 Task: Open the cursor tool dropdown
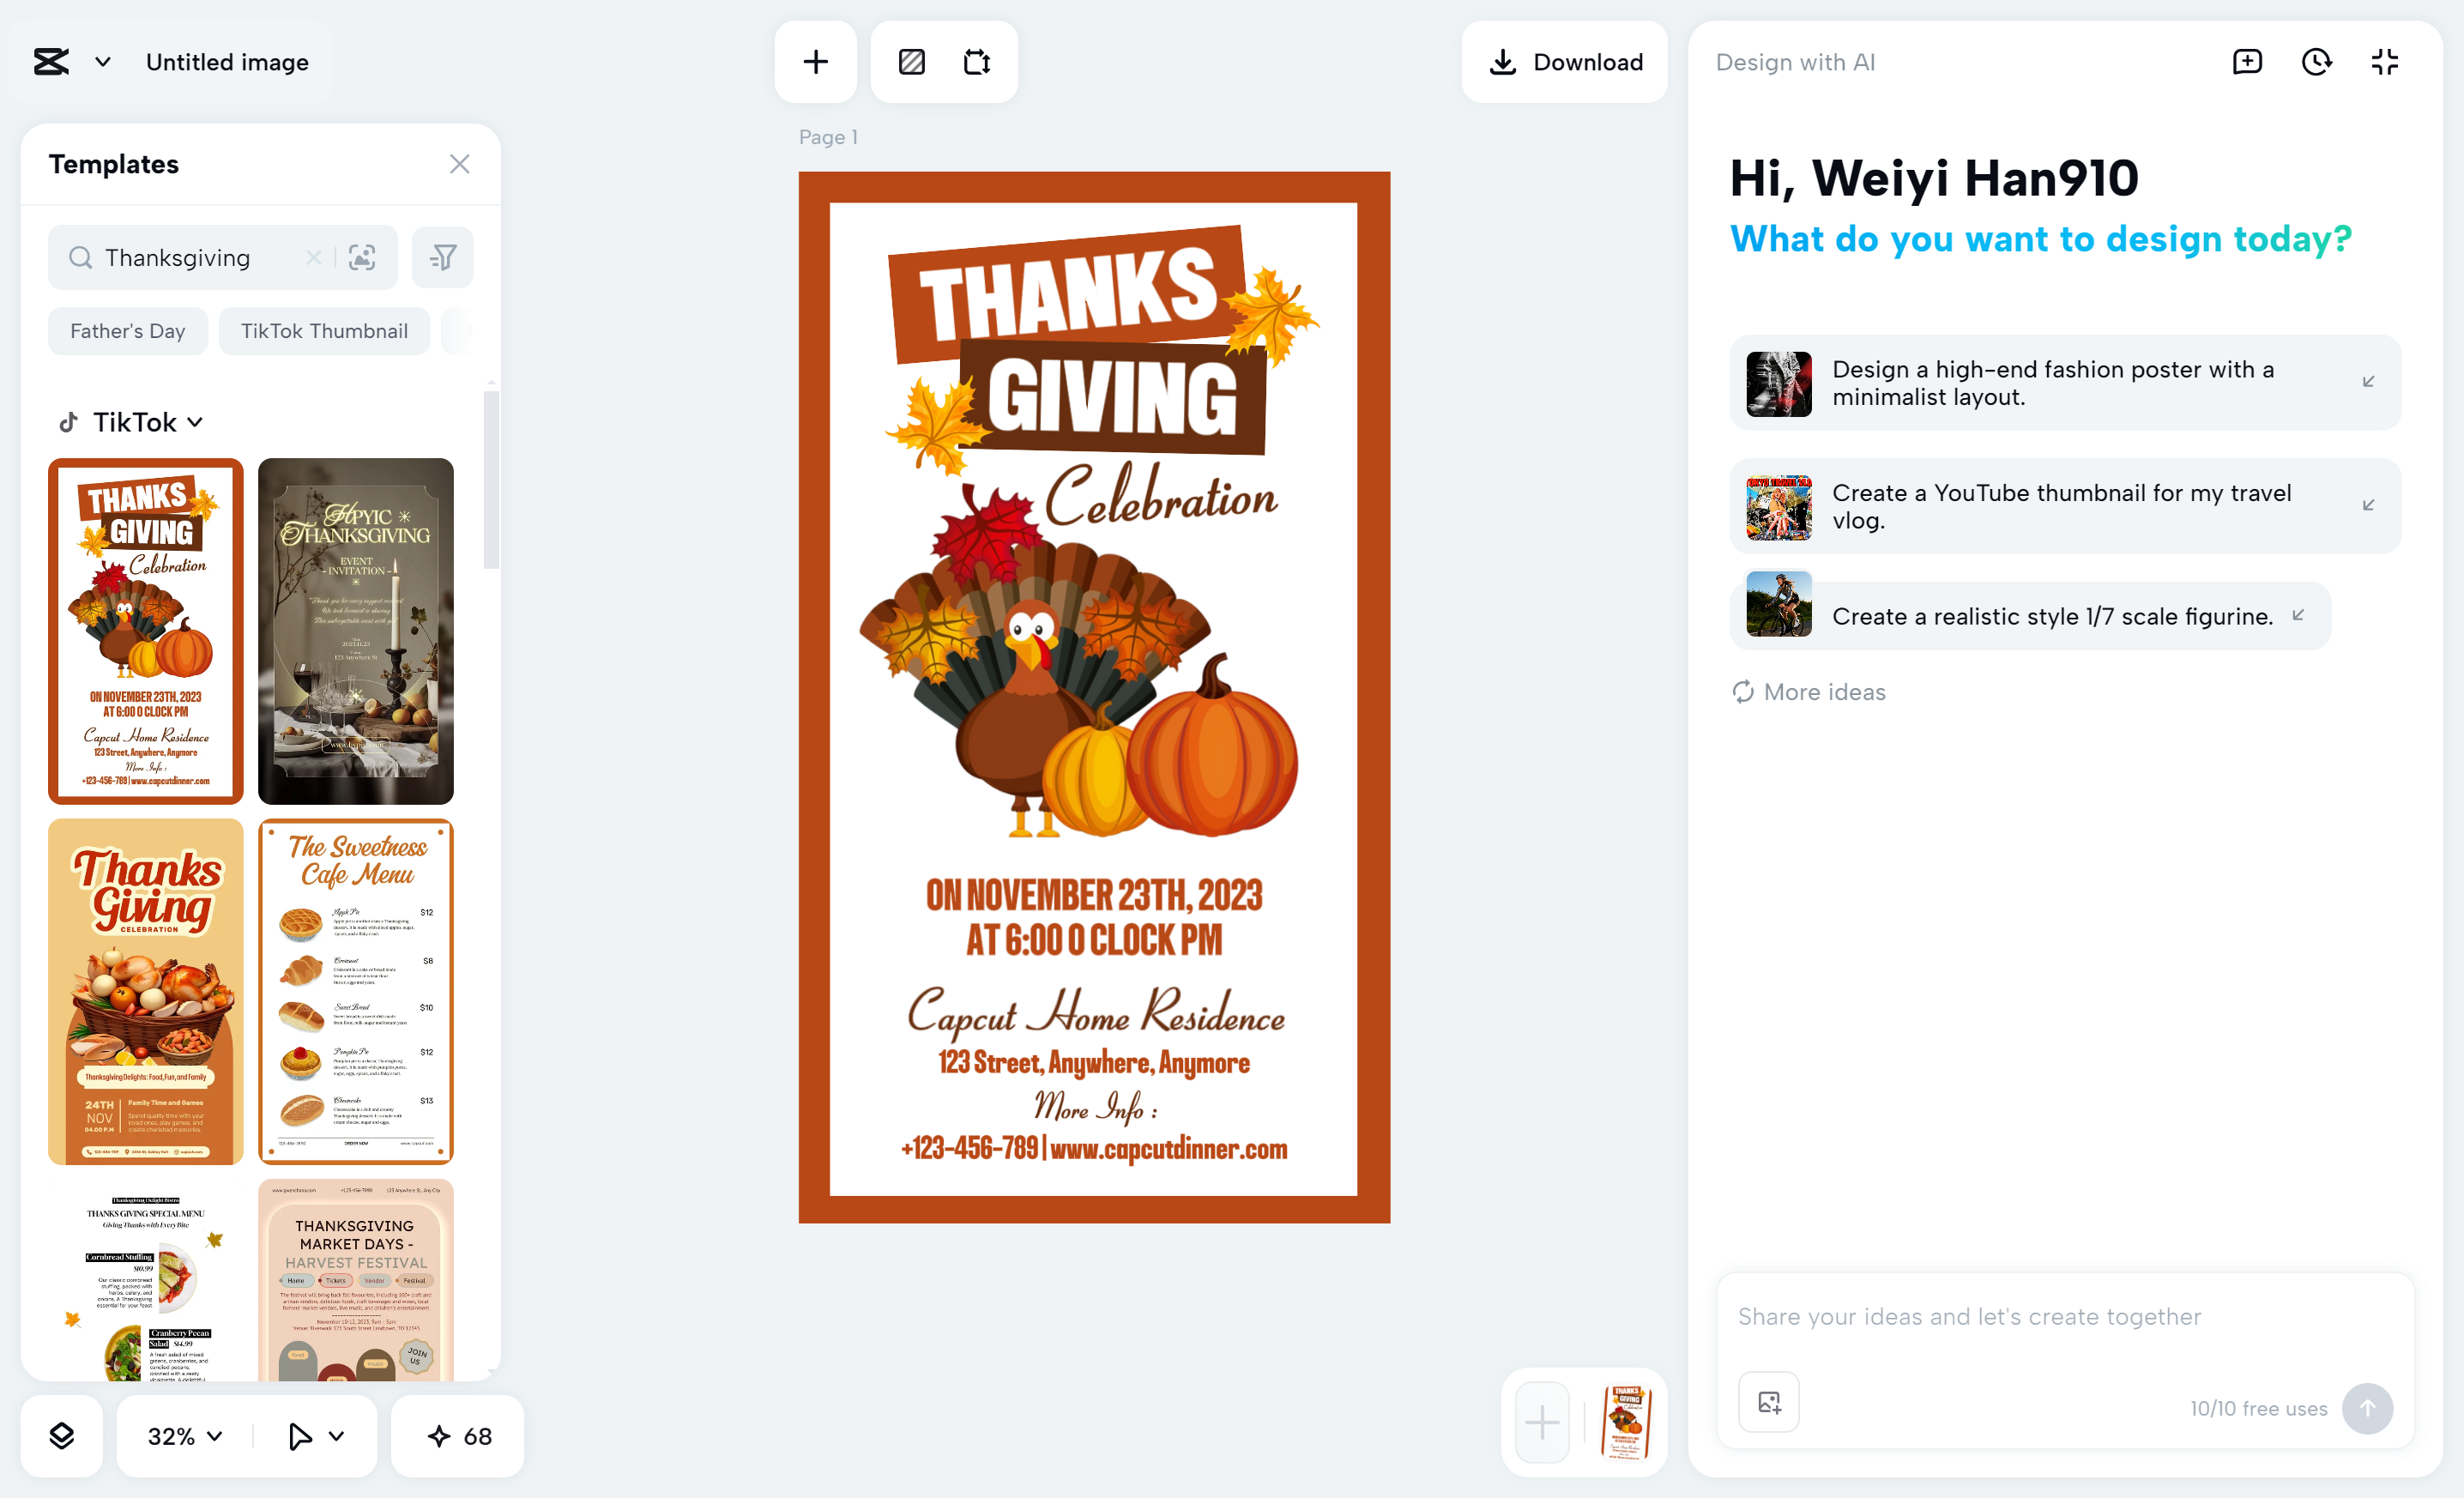click(x=313, y=1436)
